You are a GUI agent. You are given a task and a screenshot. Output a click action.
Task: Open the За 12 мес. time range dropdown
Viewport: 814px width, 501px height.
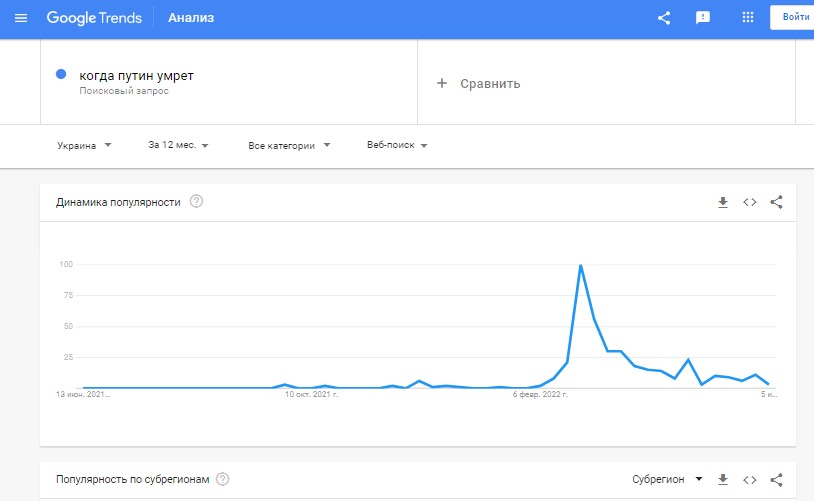click(x=178, y=145)
